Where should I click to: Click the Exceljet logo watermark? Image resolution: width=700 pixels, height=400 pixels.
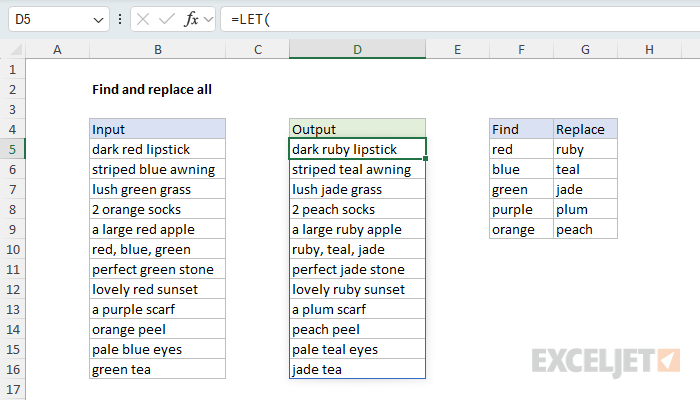(606, 360)
